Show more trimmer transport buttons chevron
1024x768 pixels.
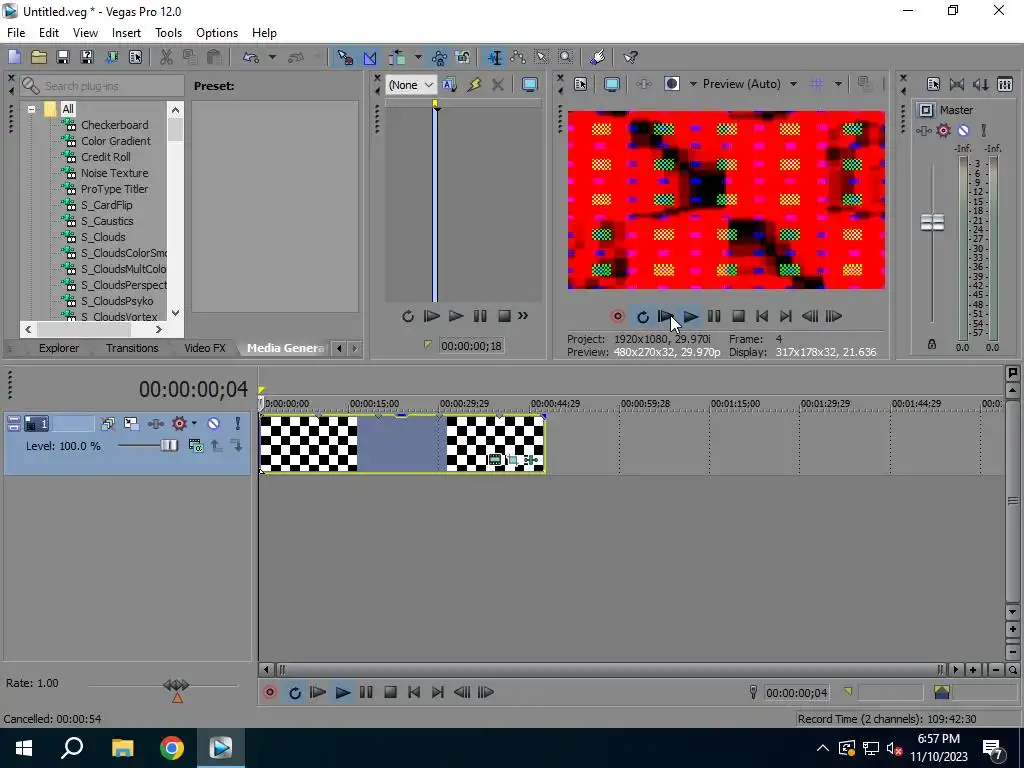tap(523, 316)
